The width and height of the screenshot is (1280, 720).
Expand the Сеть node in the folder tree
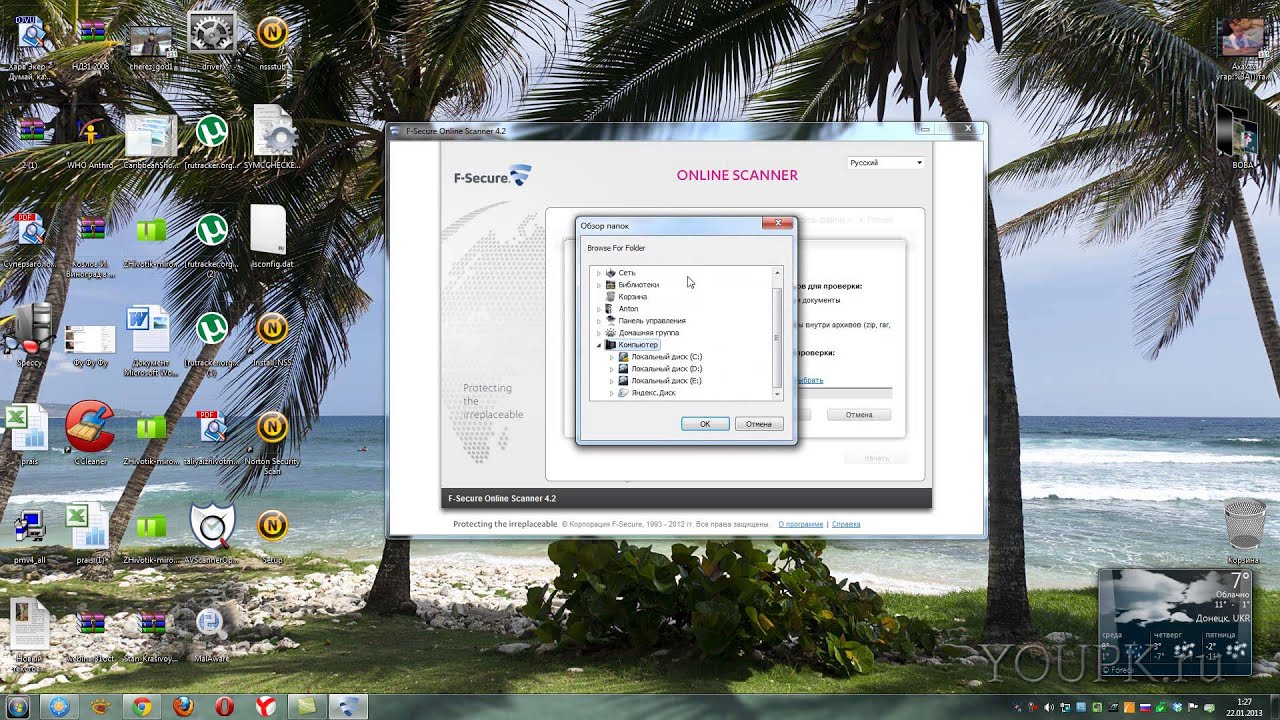599,273
